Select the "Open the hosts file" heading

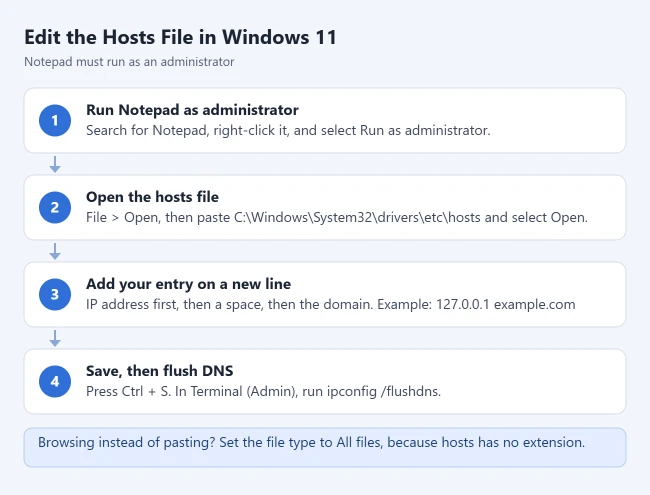pyautogui.click(x=152, y=197)
